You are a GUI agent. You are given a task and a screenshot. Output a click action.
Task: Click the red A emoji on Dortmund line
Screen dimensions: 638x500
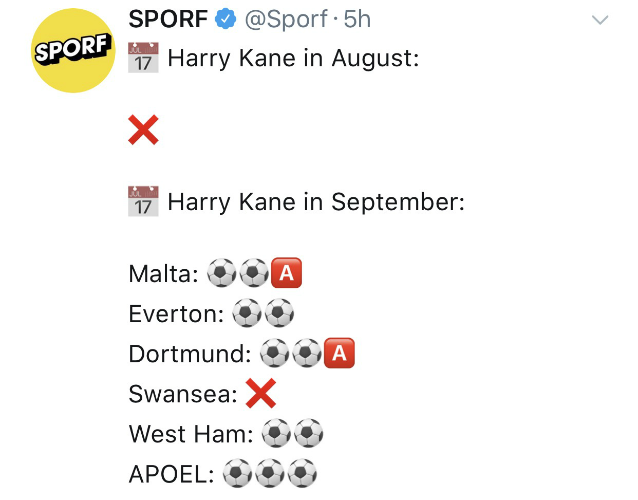[x=341, y=354]
